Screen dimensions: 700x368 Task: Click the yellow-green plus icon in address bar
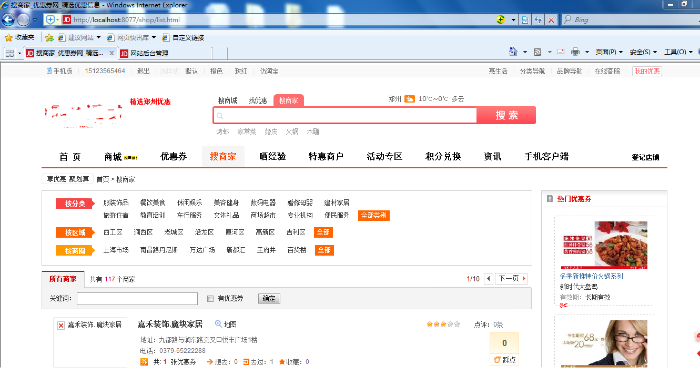(501, 20)
